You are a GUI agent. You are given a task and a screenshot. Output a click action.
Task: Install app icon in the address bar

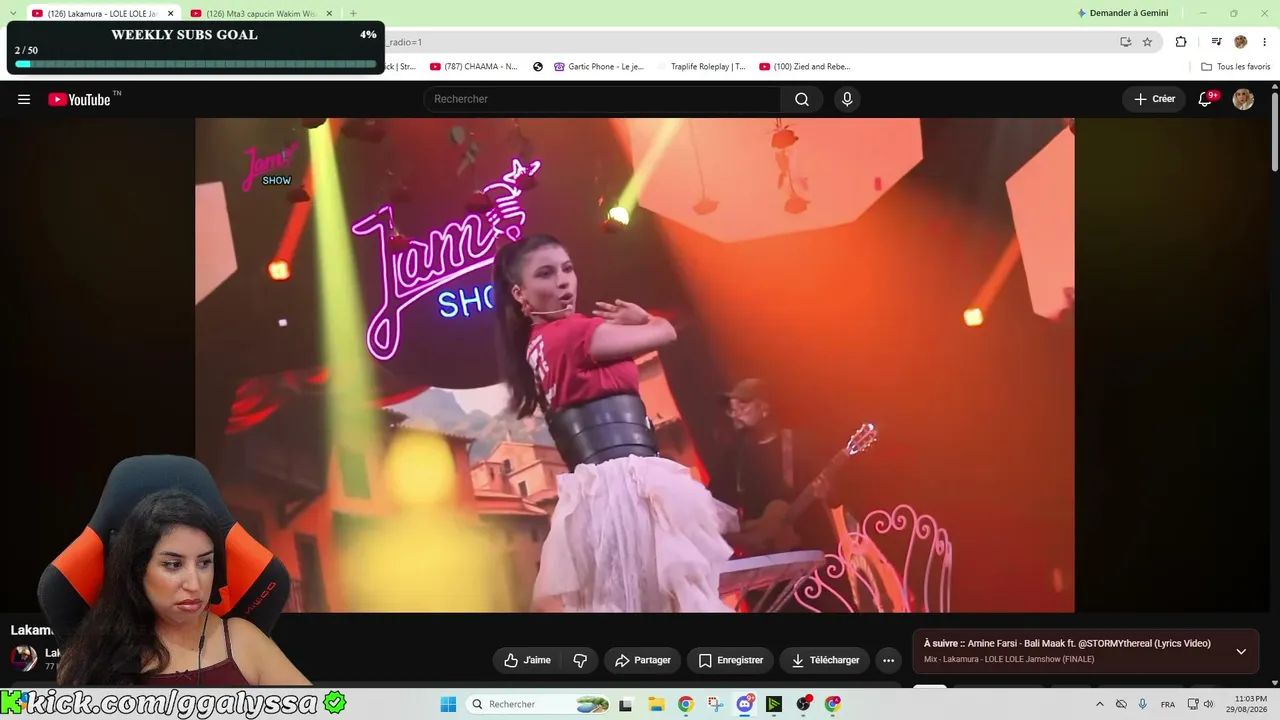(1125, 42)
